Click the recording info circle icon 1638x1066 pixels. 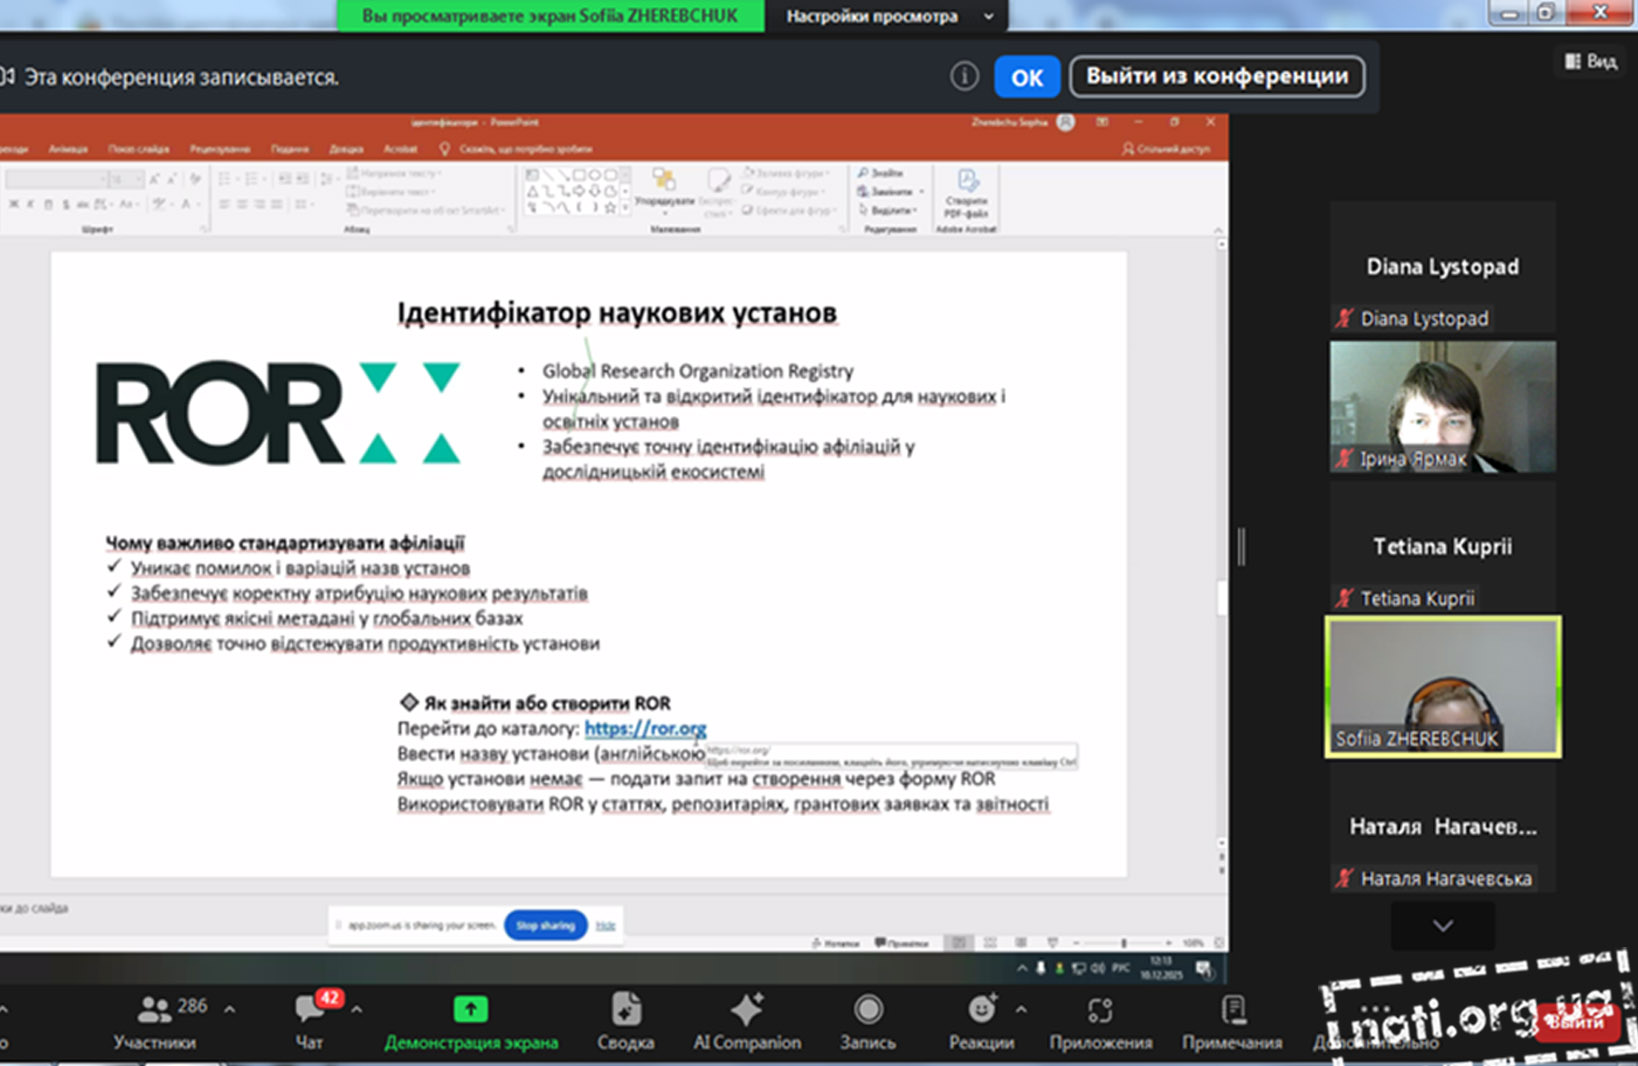tap(964, 77)
